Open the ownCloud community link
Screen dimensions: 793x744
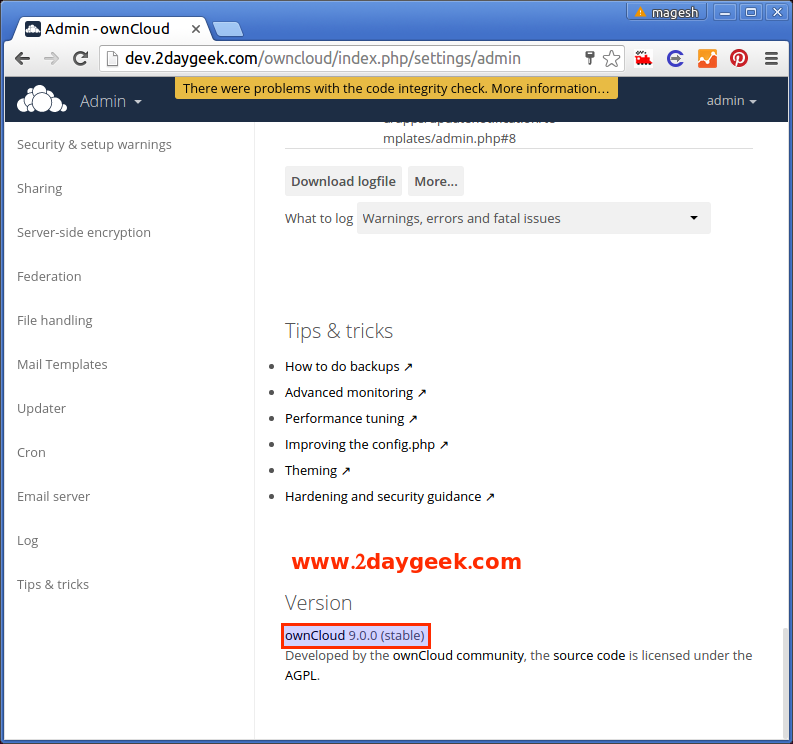pyautogui.click(x=458, y=655)
